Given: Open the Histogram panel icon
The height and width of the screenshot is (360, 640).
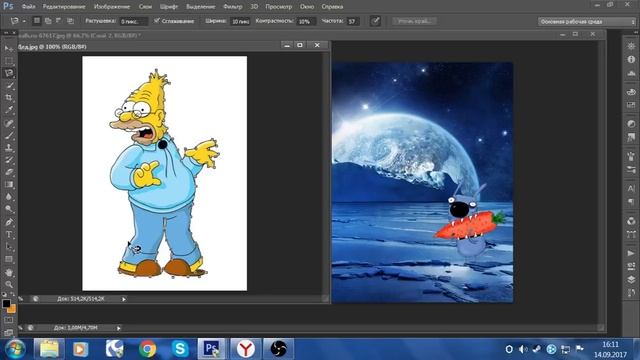Looking at the screenshot, I should 631,73.
